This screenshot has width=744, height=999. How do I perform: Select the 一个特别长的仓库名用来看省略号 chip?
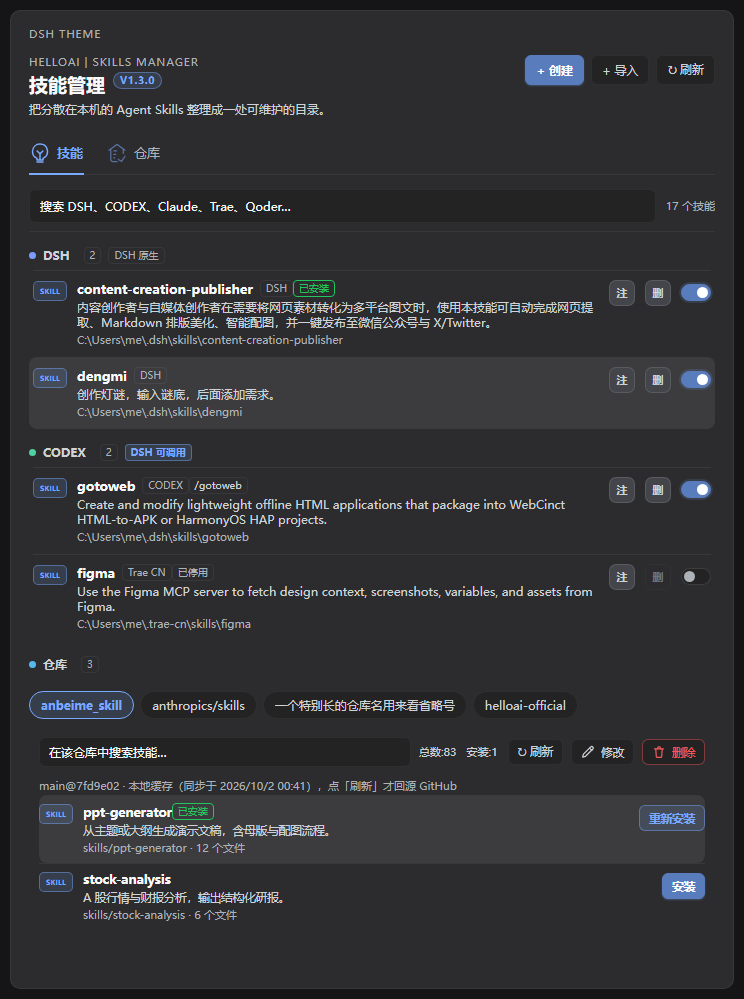(x=365, y=705)
